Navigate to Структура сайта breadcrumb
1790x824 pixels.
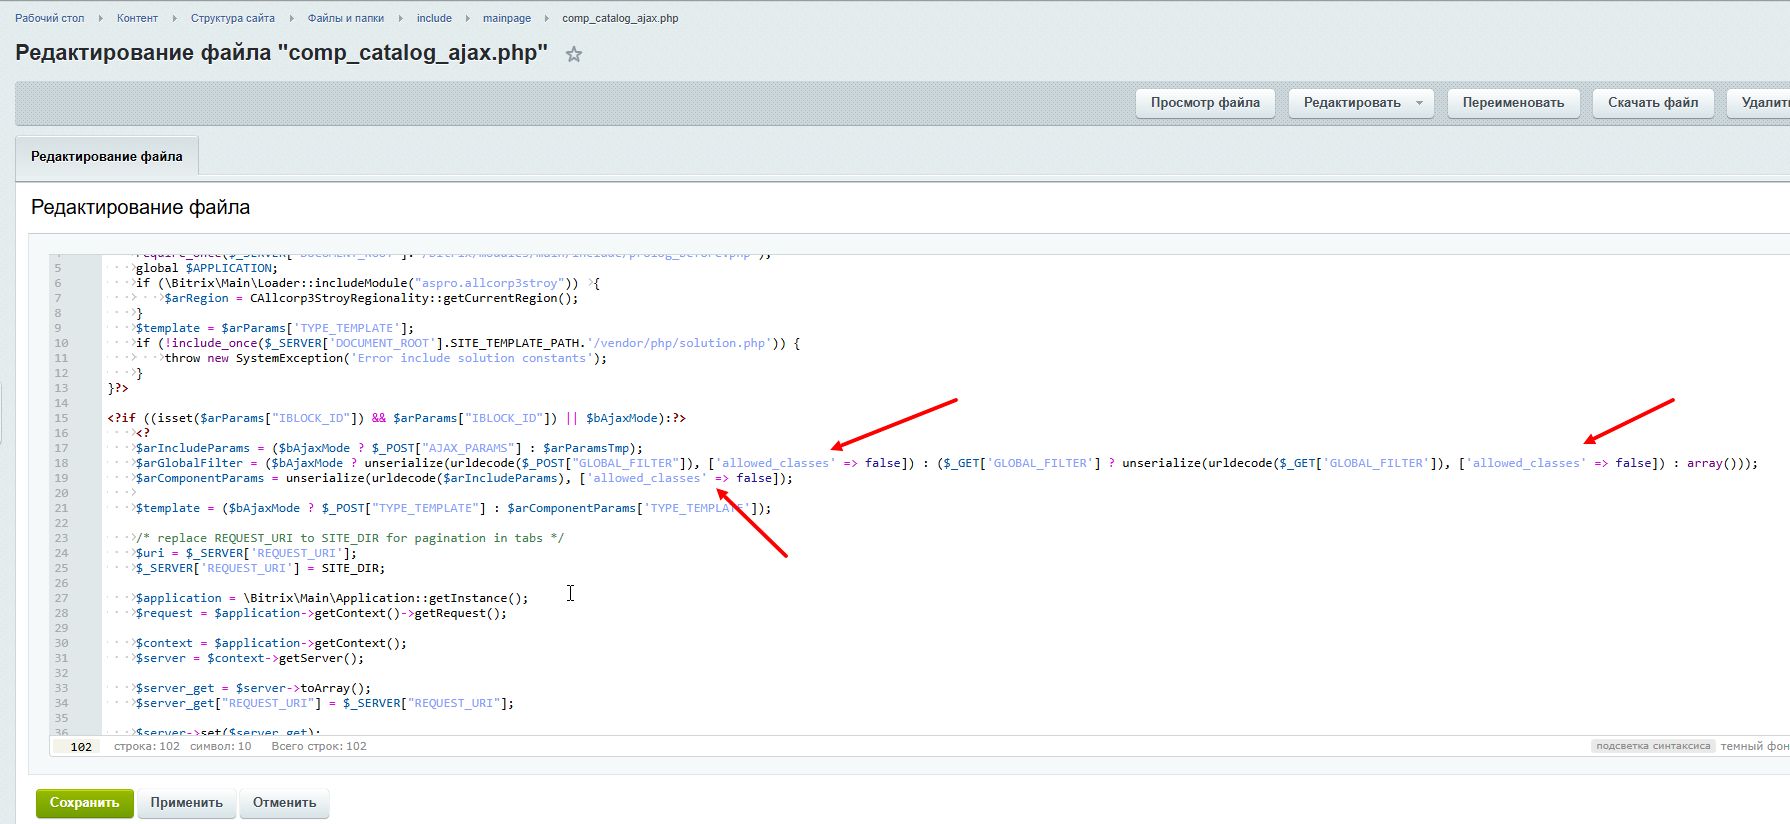pos(232,18)
